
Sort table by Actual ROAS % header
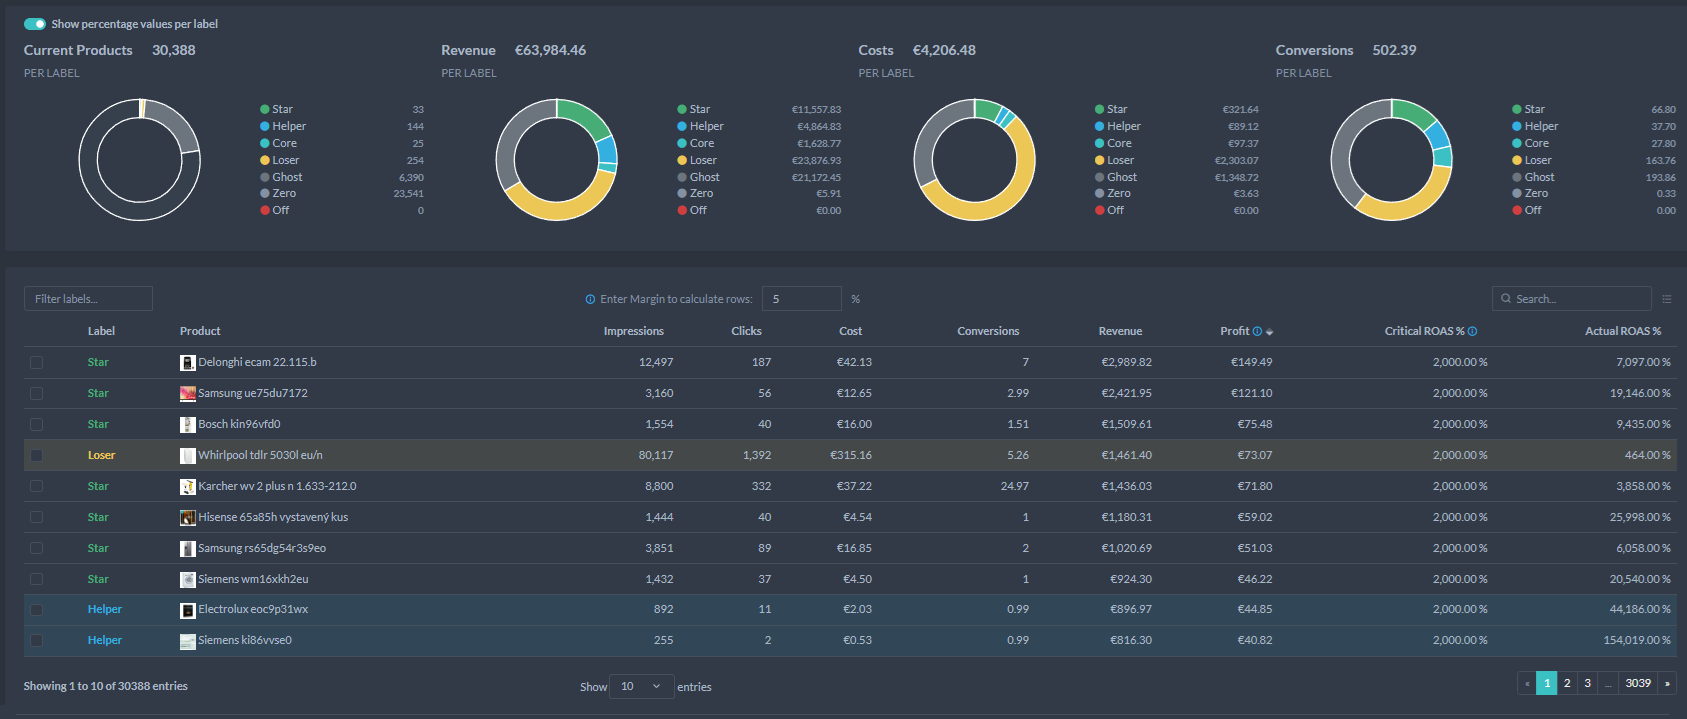(1622, 331)
